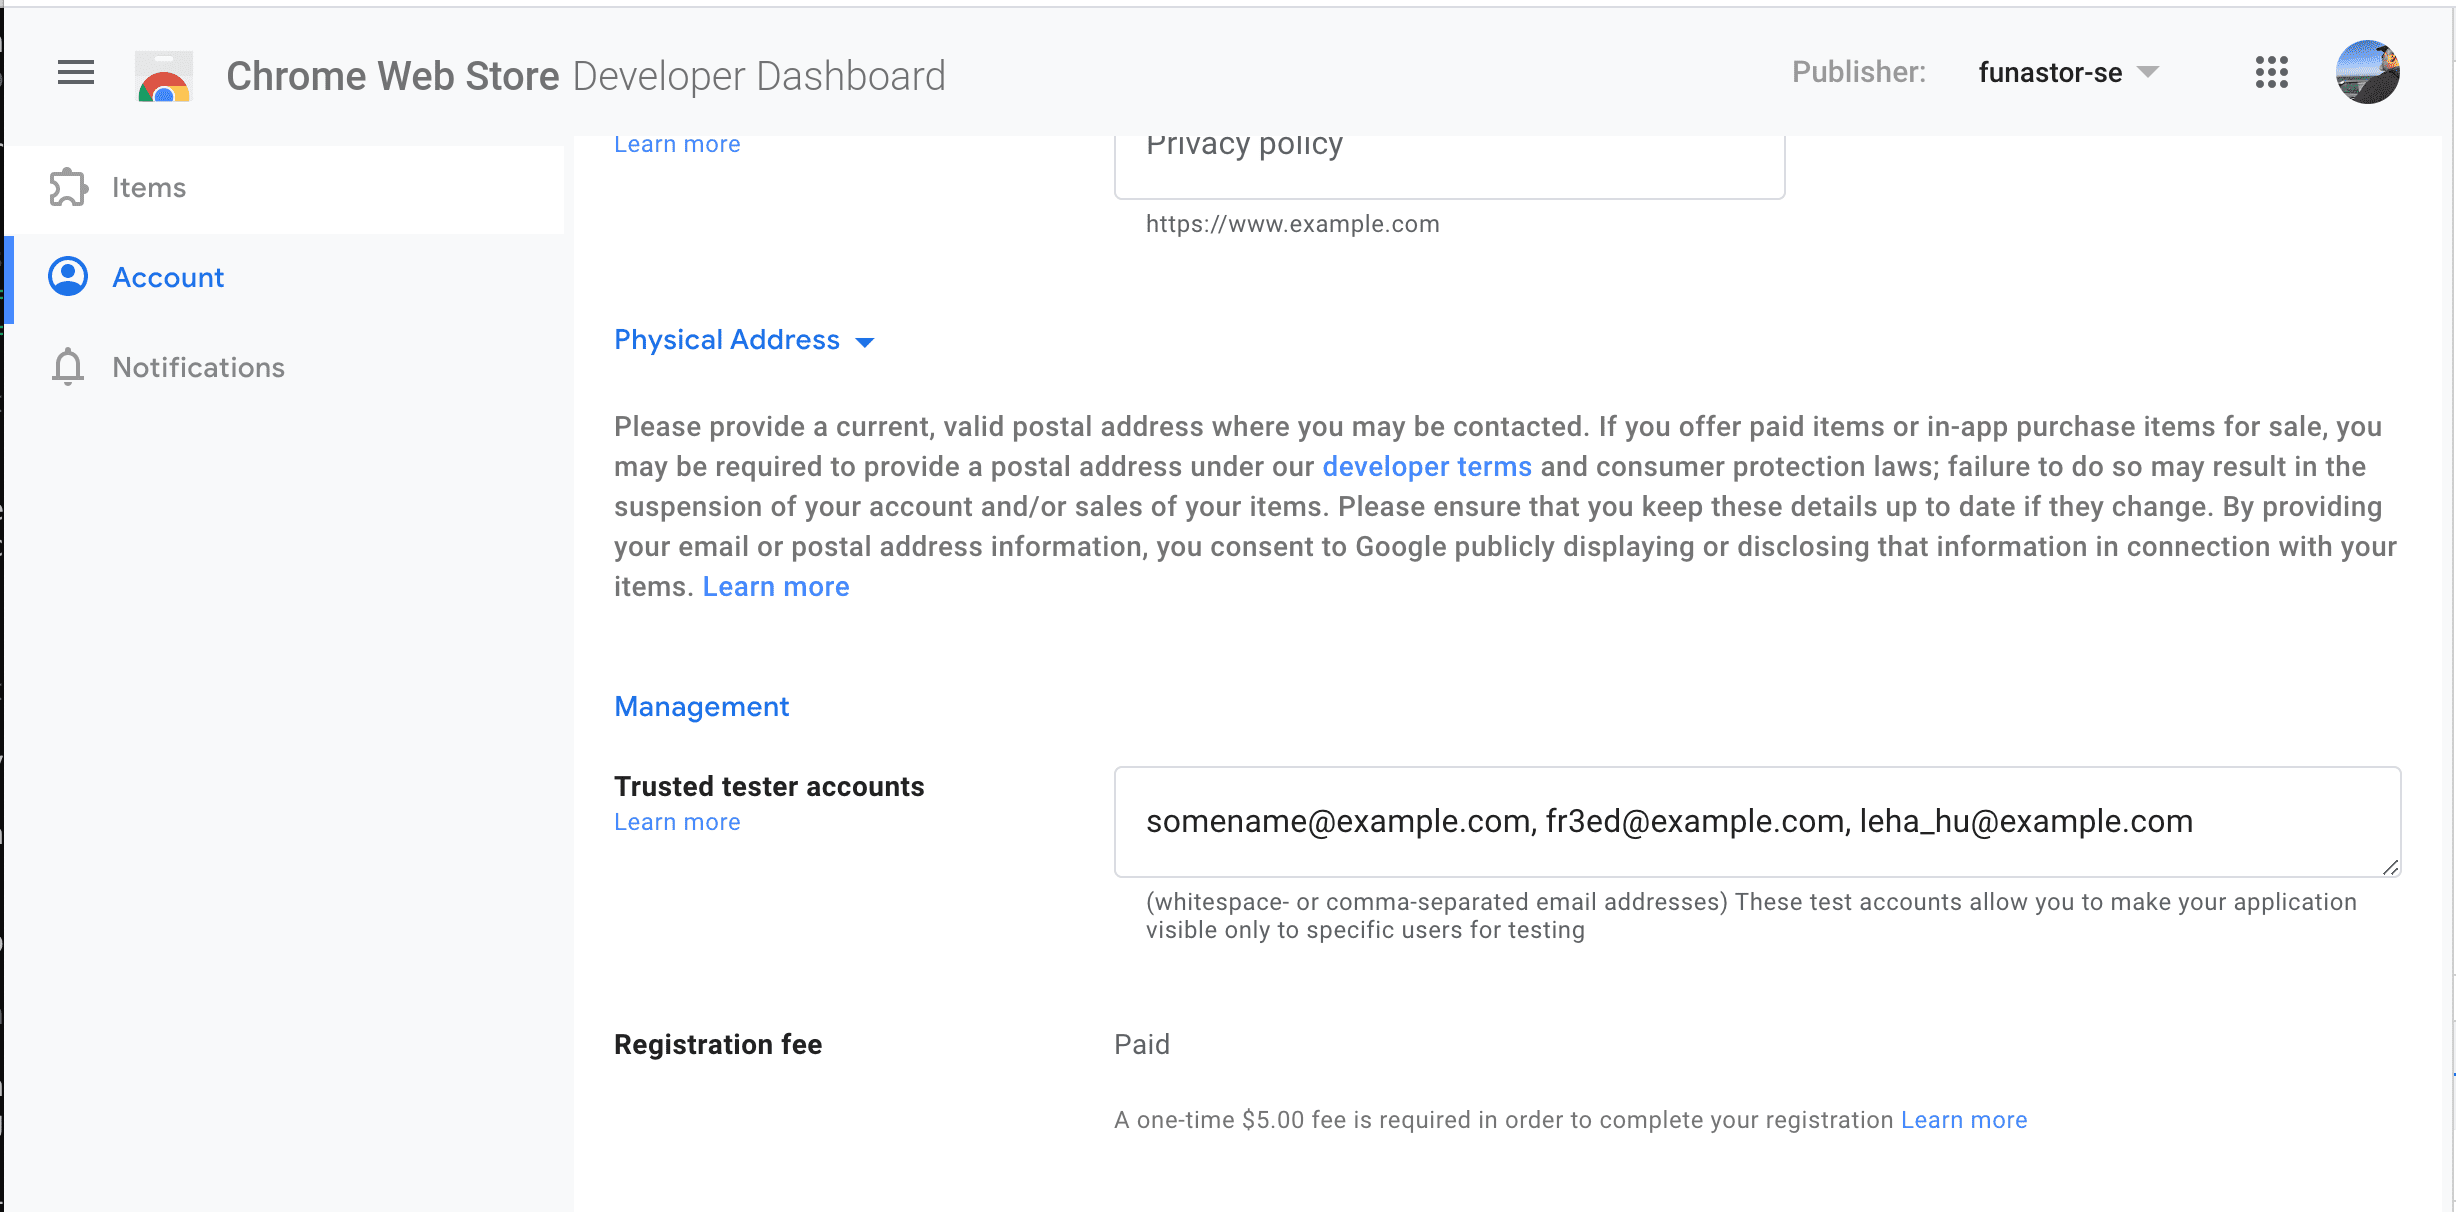Click the Trusted tester accounts text area
Viewport: 2456px width, 1212px height.
click(x=1756, y=819)
